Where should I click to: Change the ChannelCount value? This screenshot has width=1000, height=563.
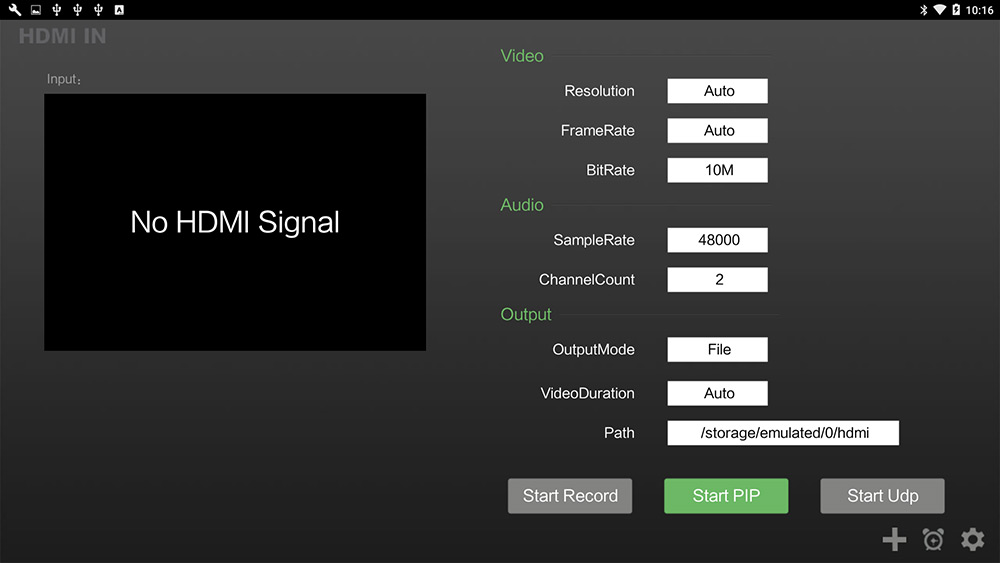pos(717,280)
